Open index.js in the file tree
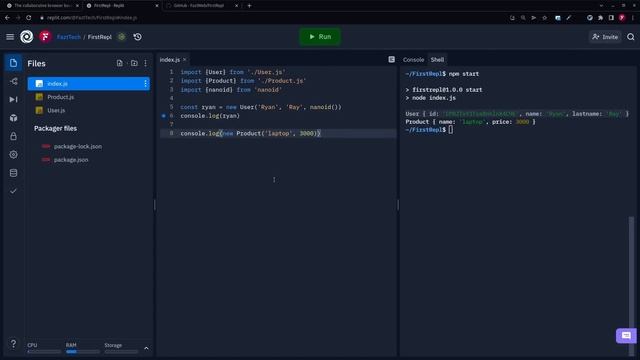 89,84
